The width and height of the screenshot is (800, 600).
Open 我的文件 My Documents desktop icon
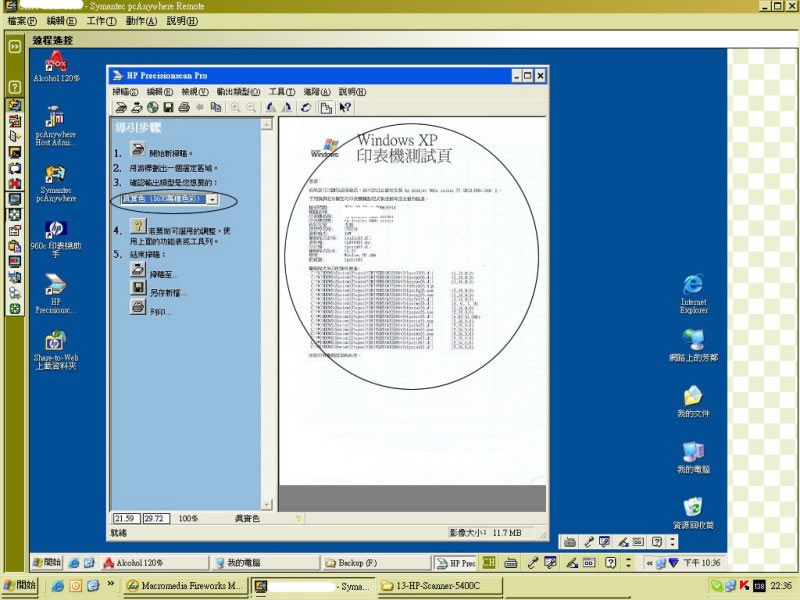click(x=693, y=402)
